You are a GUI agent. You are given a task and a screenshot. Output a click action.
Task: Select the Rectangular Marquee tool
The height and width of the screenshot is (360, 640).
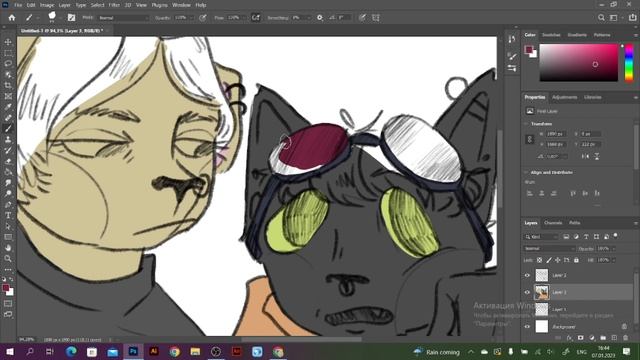[x=8, y=53]
